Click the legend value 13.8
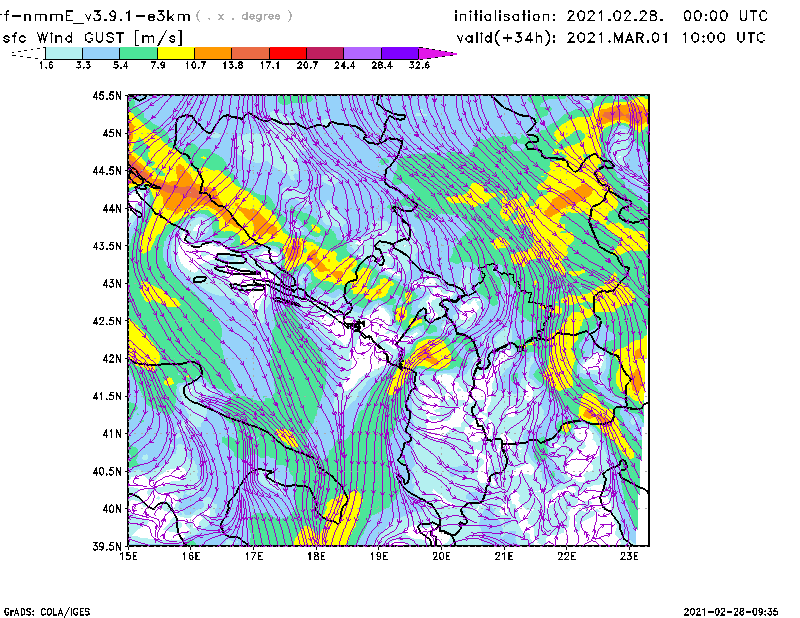The height and width of the screenshot is (618, 800). [233, 65]
